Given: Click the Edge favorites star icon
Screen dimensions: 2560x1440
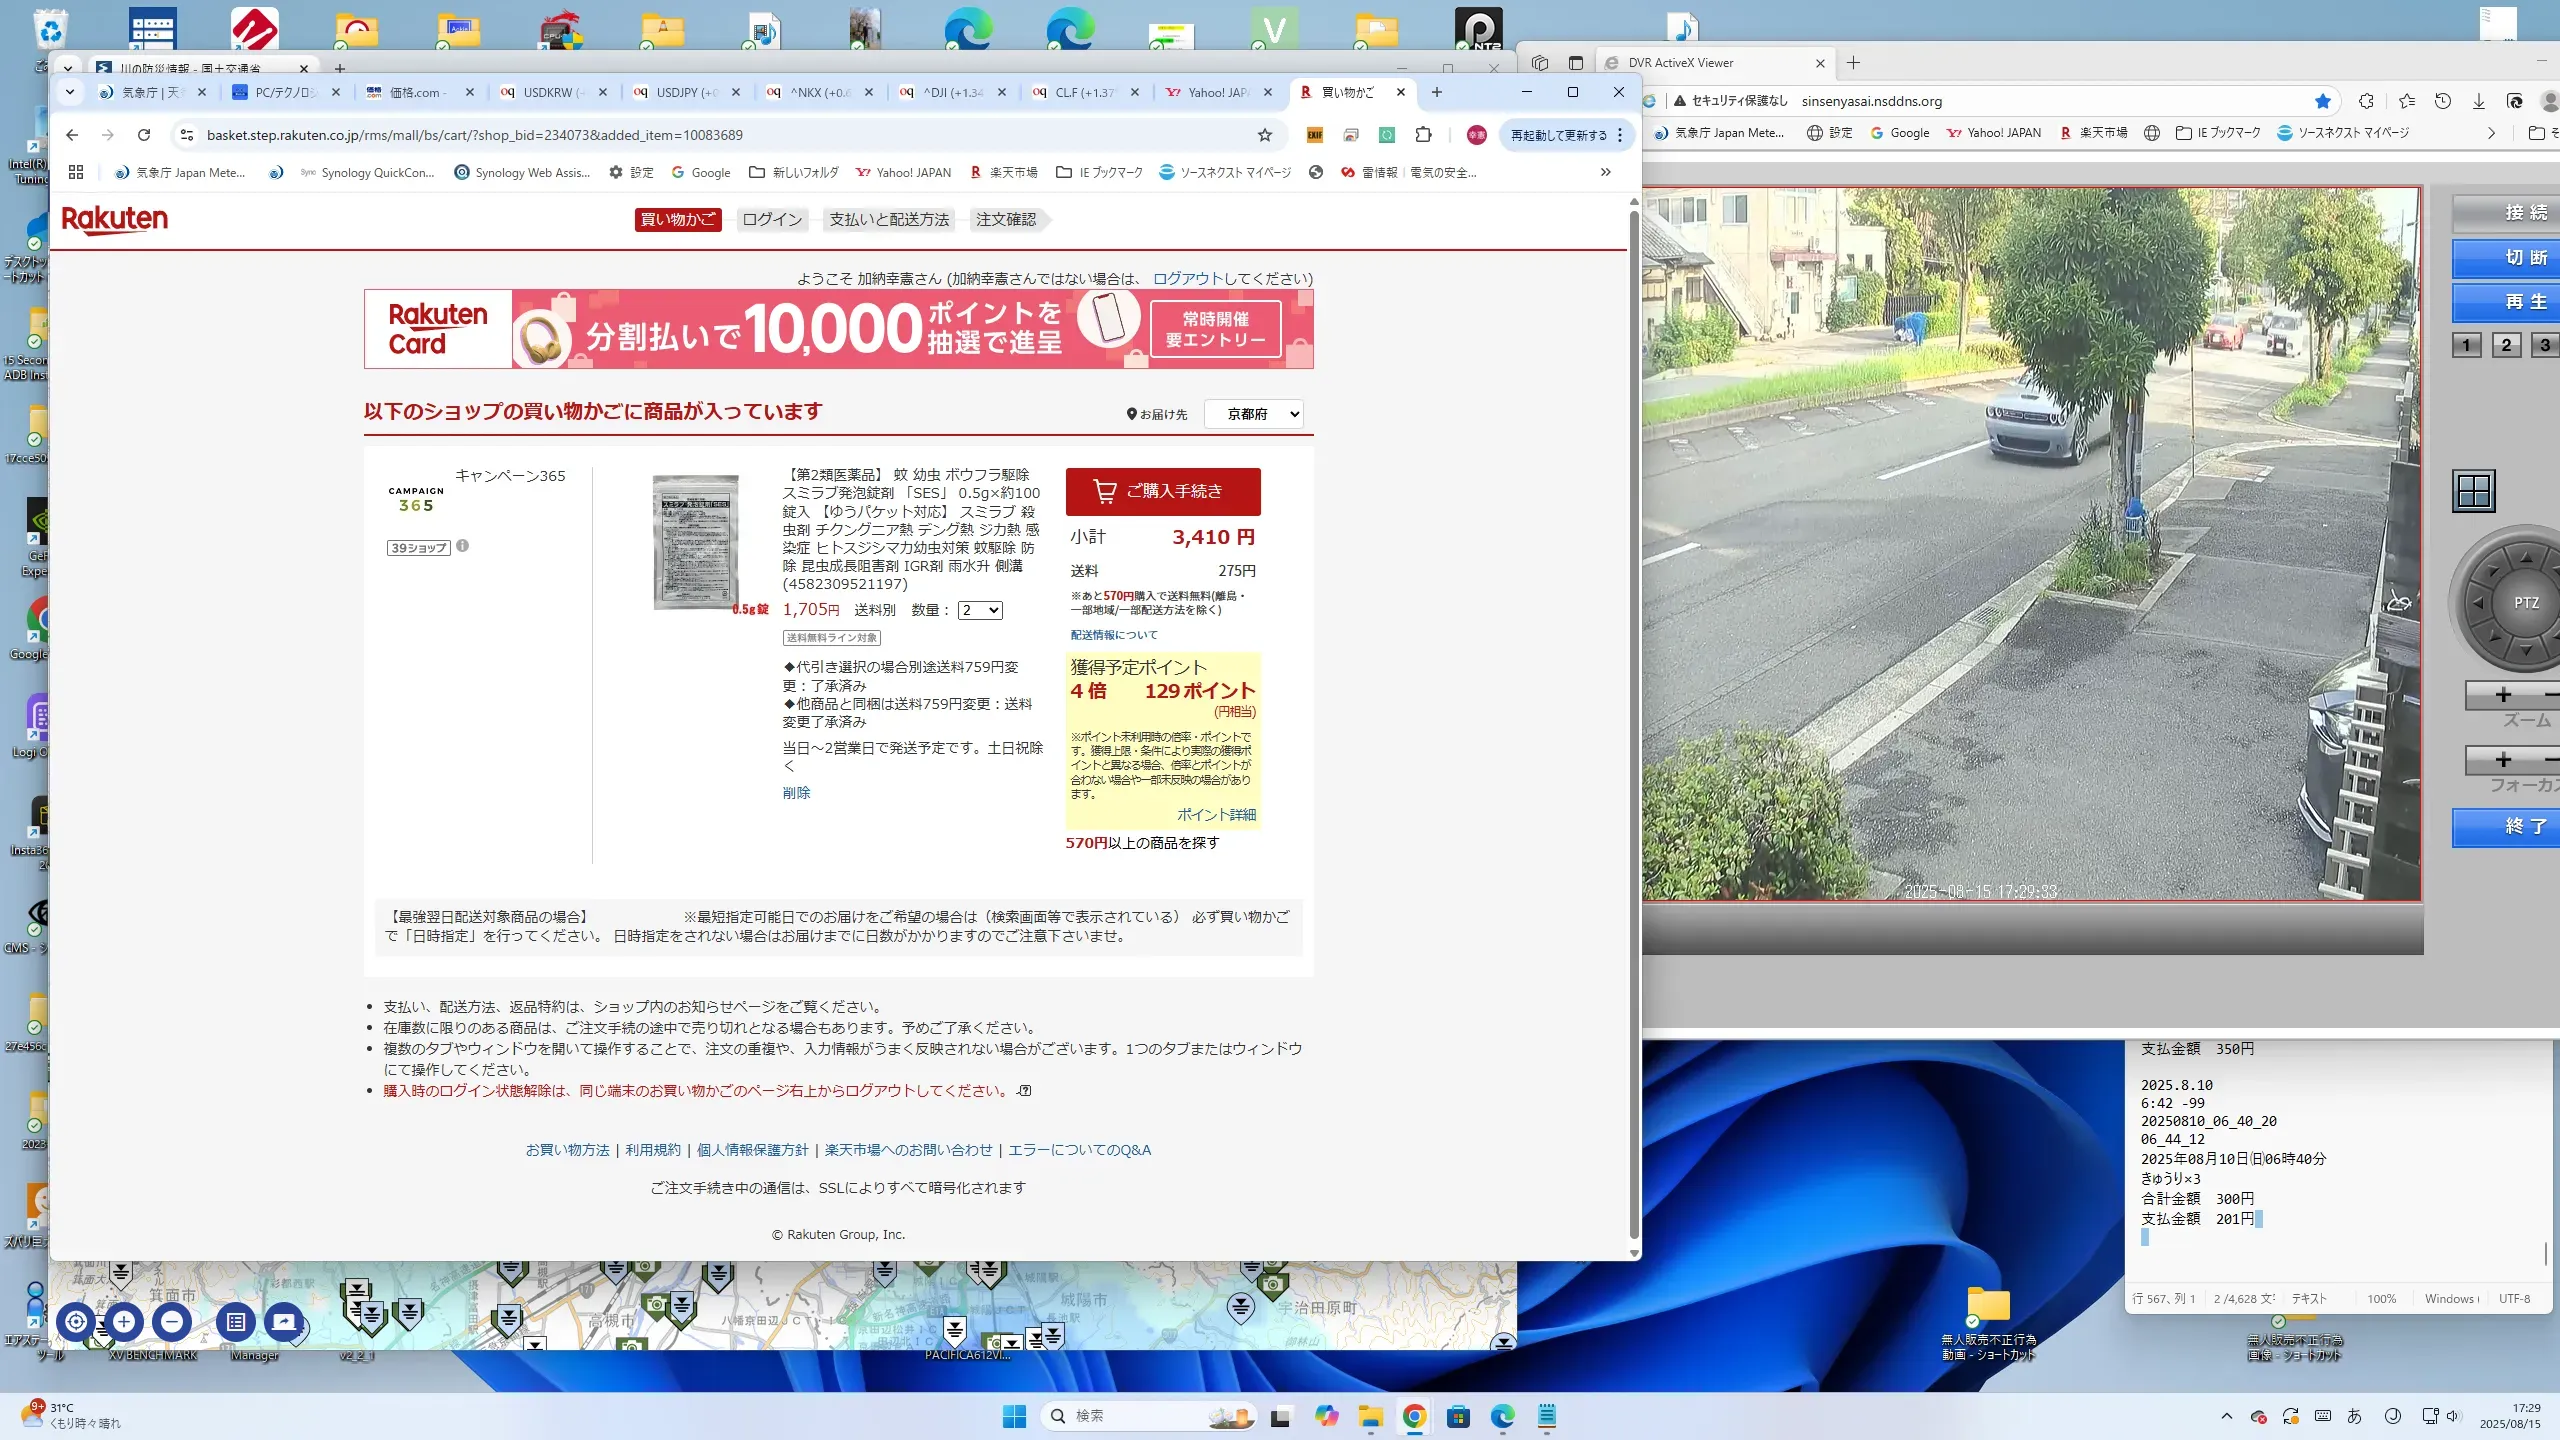Looking at the screenshot, I should point(2323,101).
